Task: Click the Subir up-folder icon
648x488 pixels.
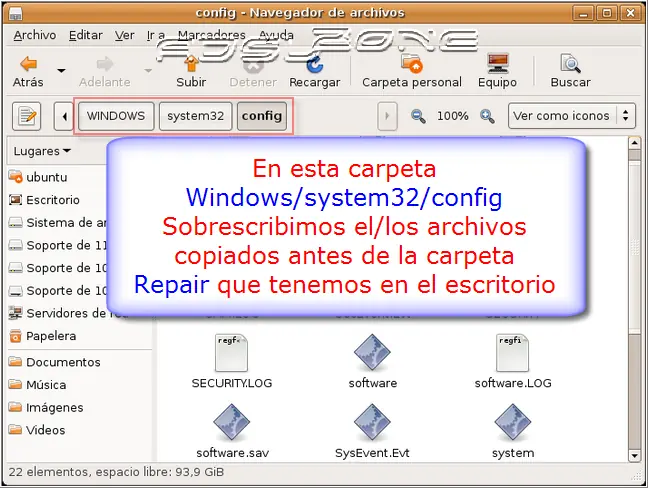Action: tap(191, 71)
